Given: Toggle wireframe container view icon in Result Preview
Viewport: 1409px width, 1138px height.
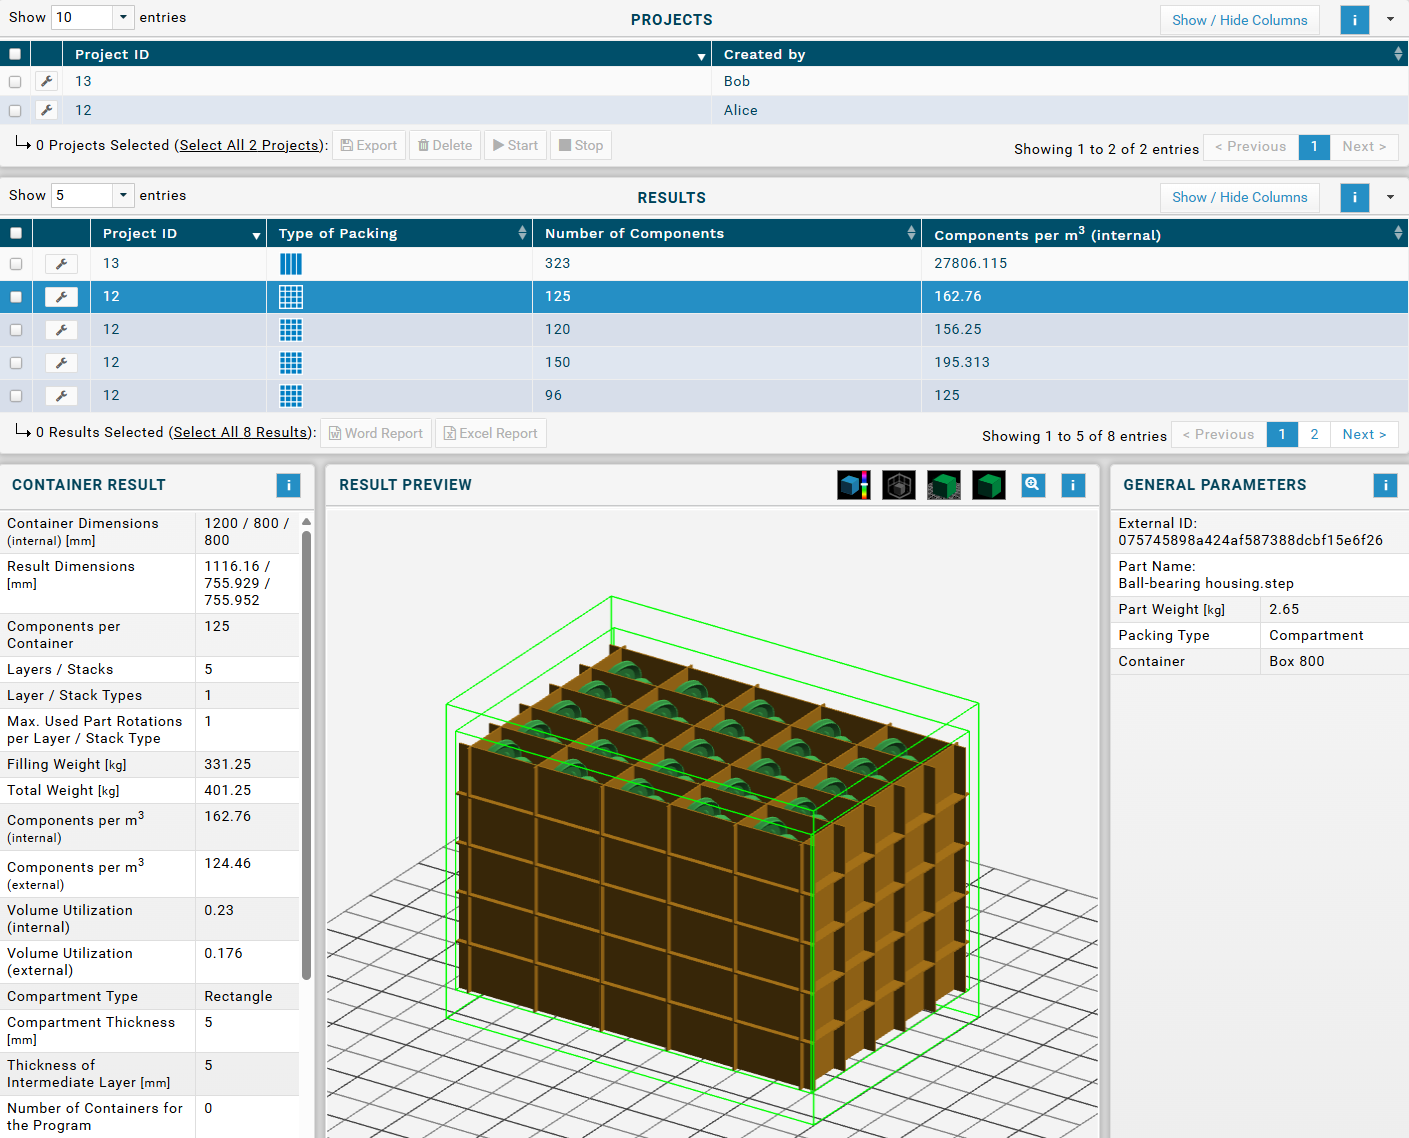Looking at the screenshot, I should 899,485.
